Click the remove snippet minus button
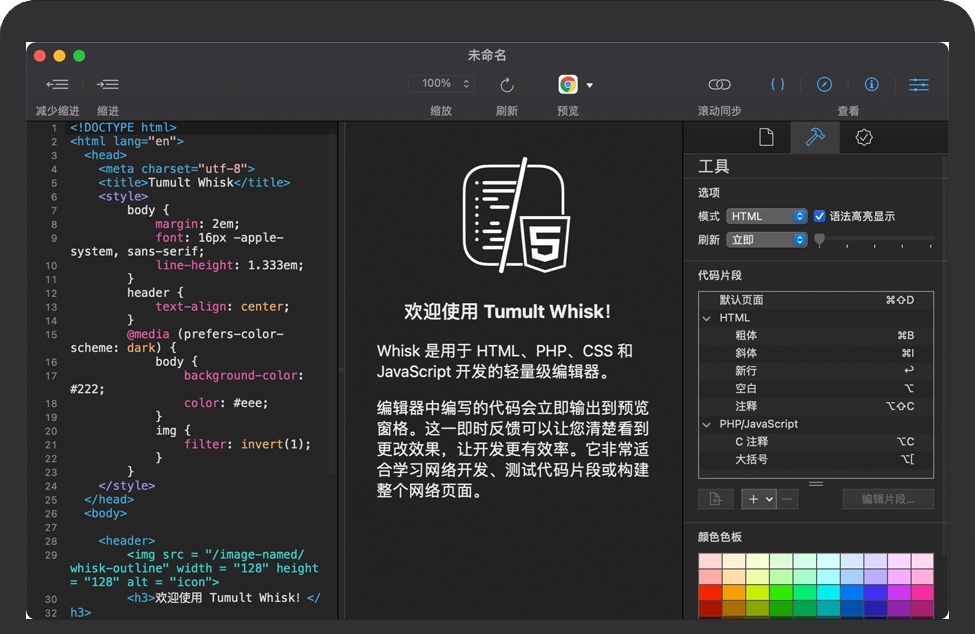 (x=789, y=499)
